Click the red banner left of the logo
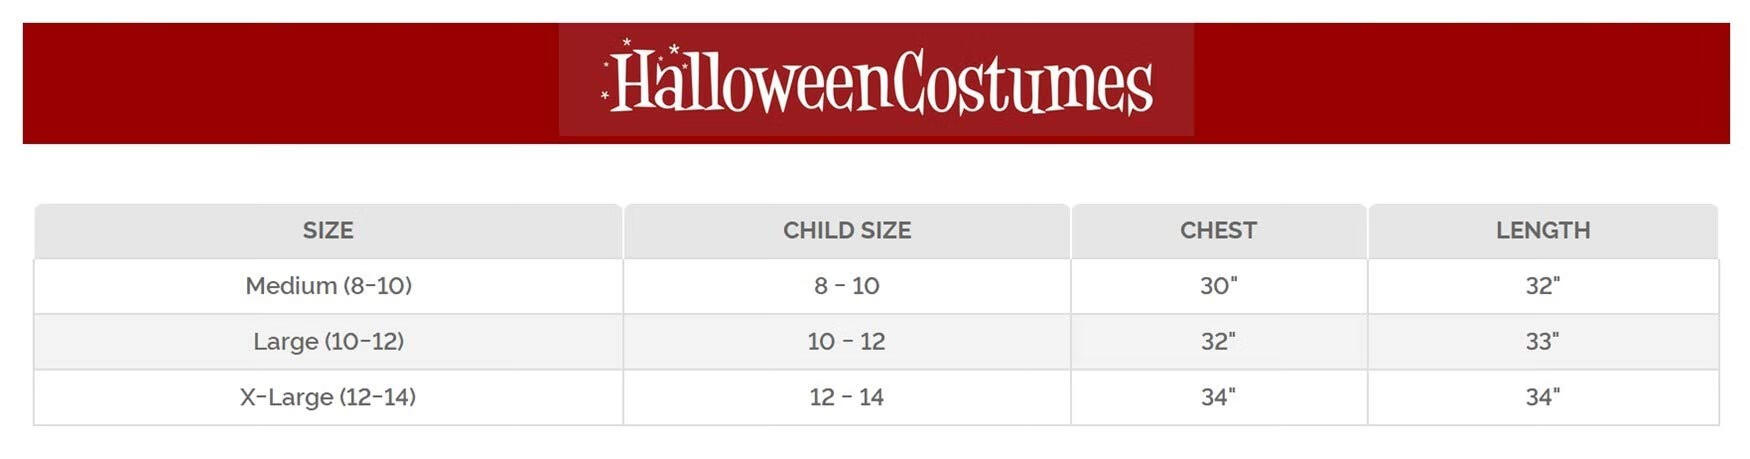1750x459 pixels. pyautogui.click(x=290, y=83)
